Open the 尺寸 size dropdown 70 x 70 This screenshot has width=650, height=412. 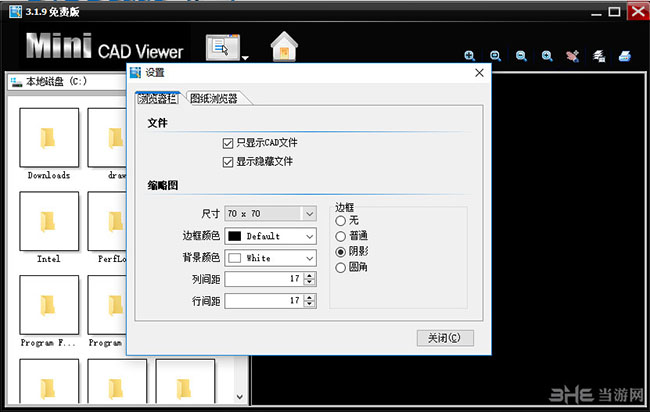pyautogui.click(x=271, y=213)
